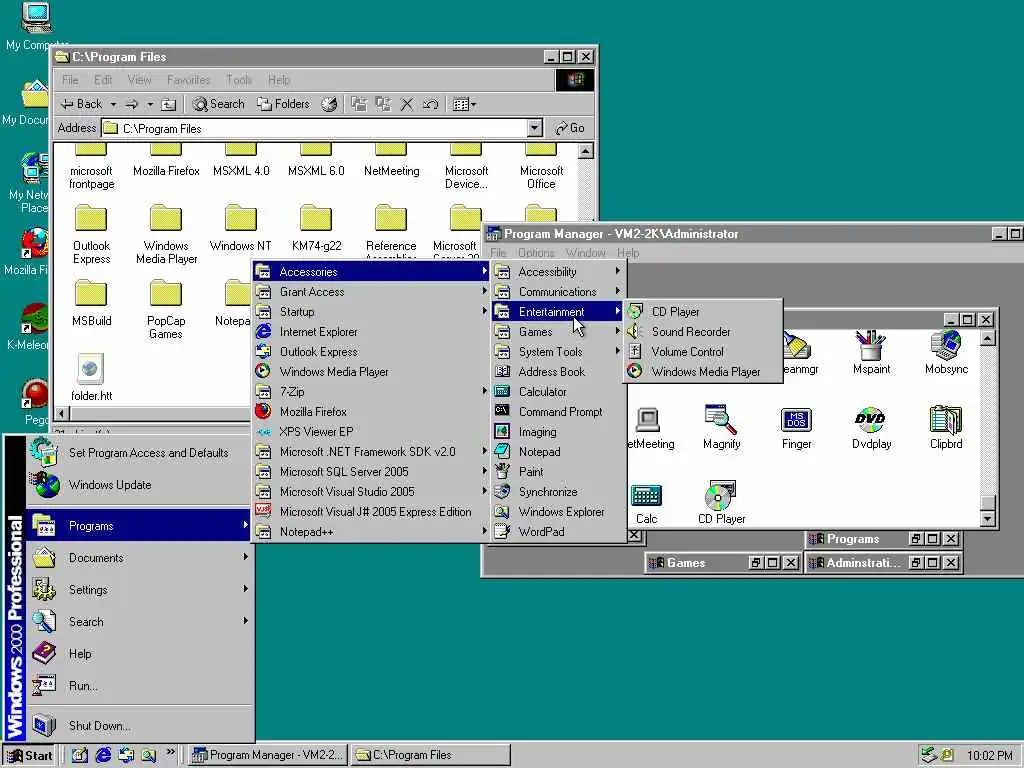Click the Start button on taskbar
The height and width of the screenshot is (768, 1024).
click(x=29, y=756)
